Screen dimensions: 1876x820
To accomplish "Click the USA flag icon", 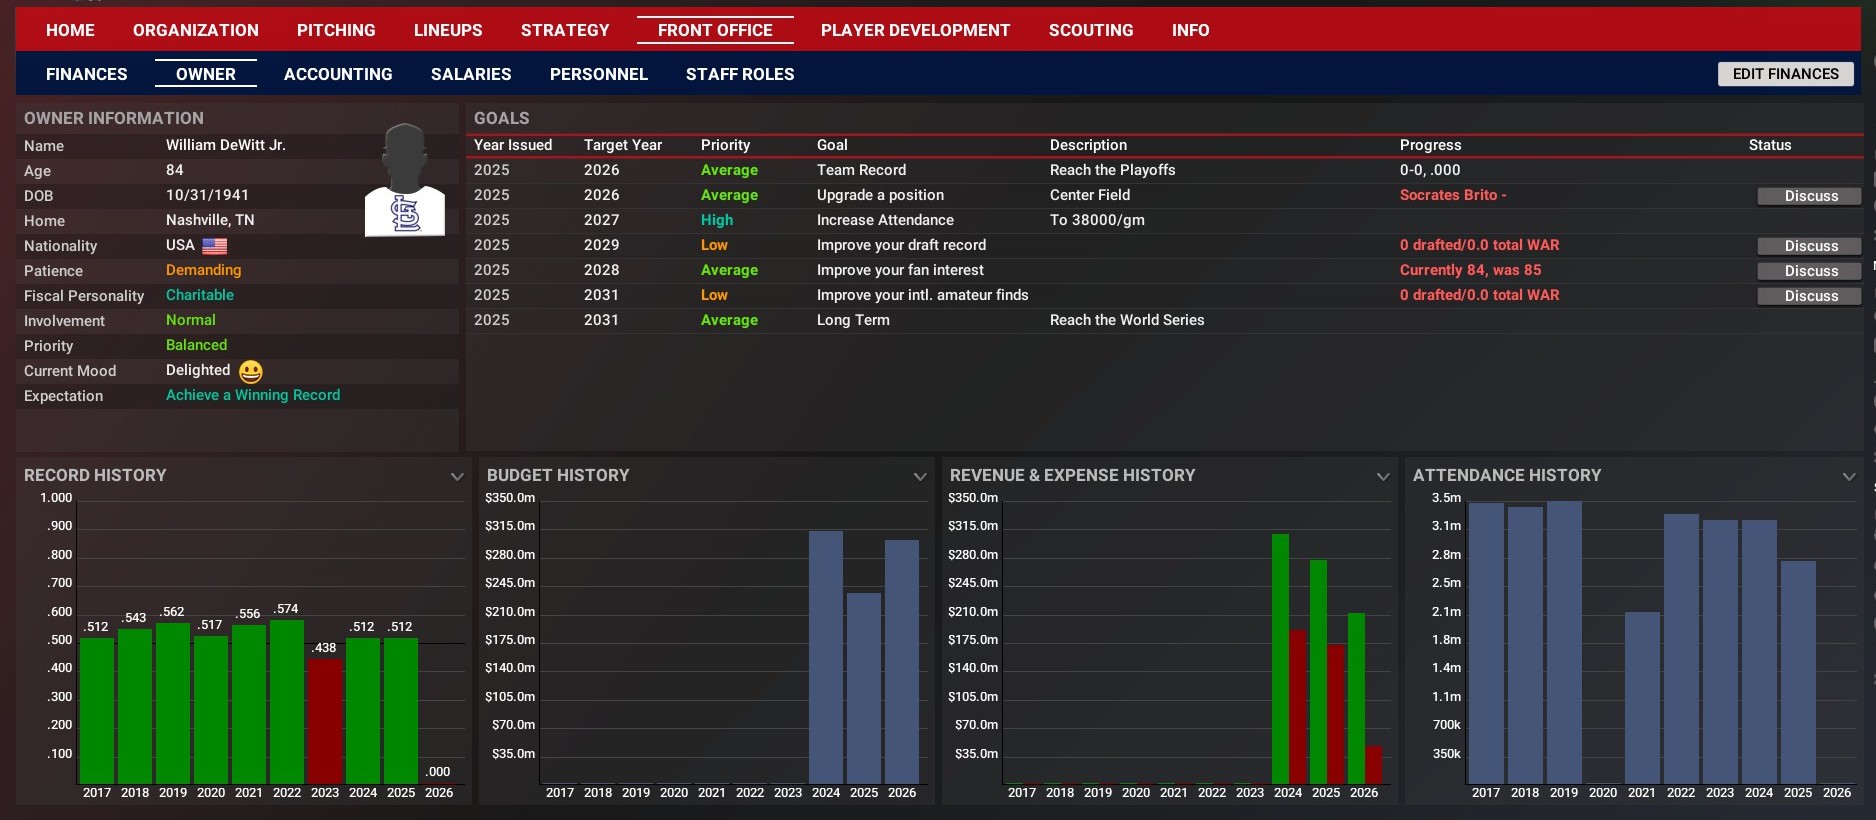I will [x=215, y=246].
